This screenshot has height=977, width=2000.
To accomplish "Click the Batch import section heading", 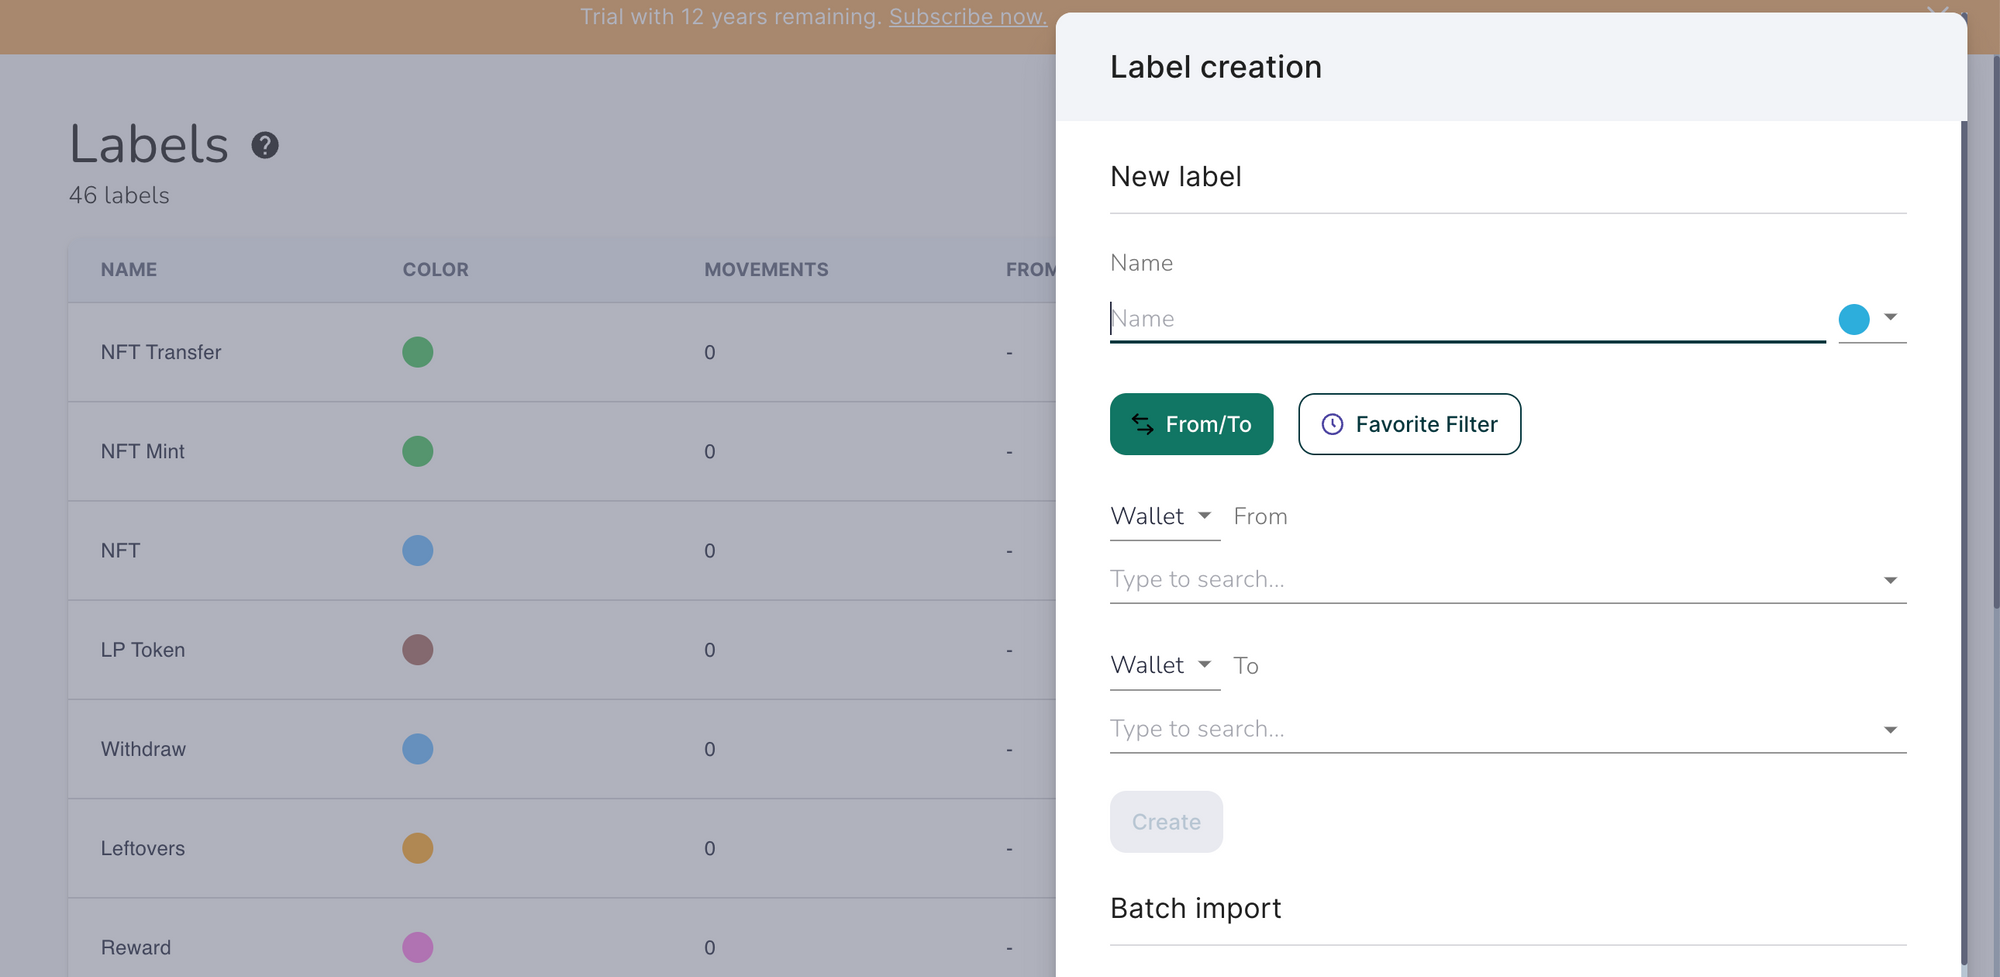I will click(x=1195, y=908).
